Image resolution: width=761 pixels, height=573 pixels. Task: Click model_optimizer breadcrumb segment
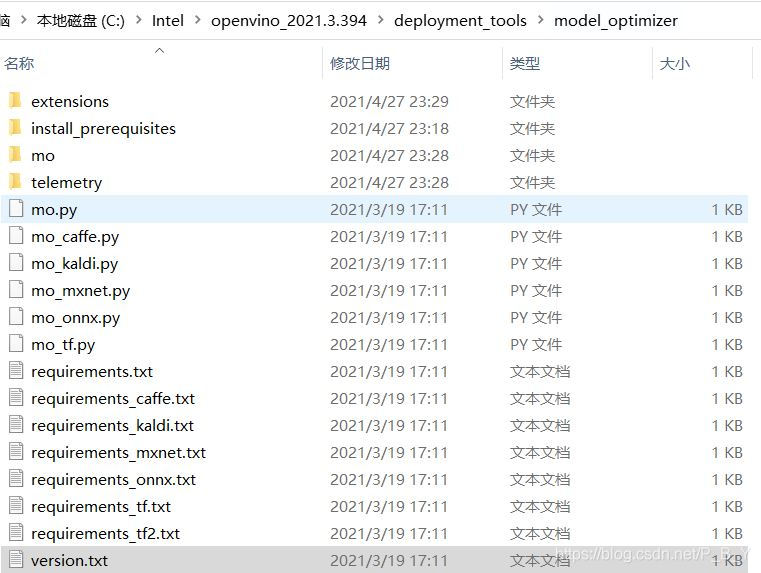pos(615,21)
